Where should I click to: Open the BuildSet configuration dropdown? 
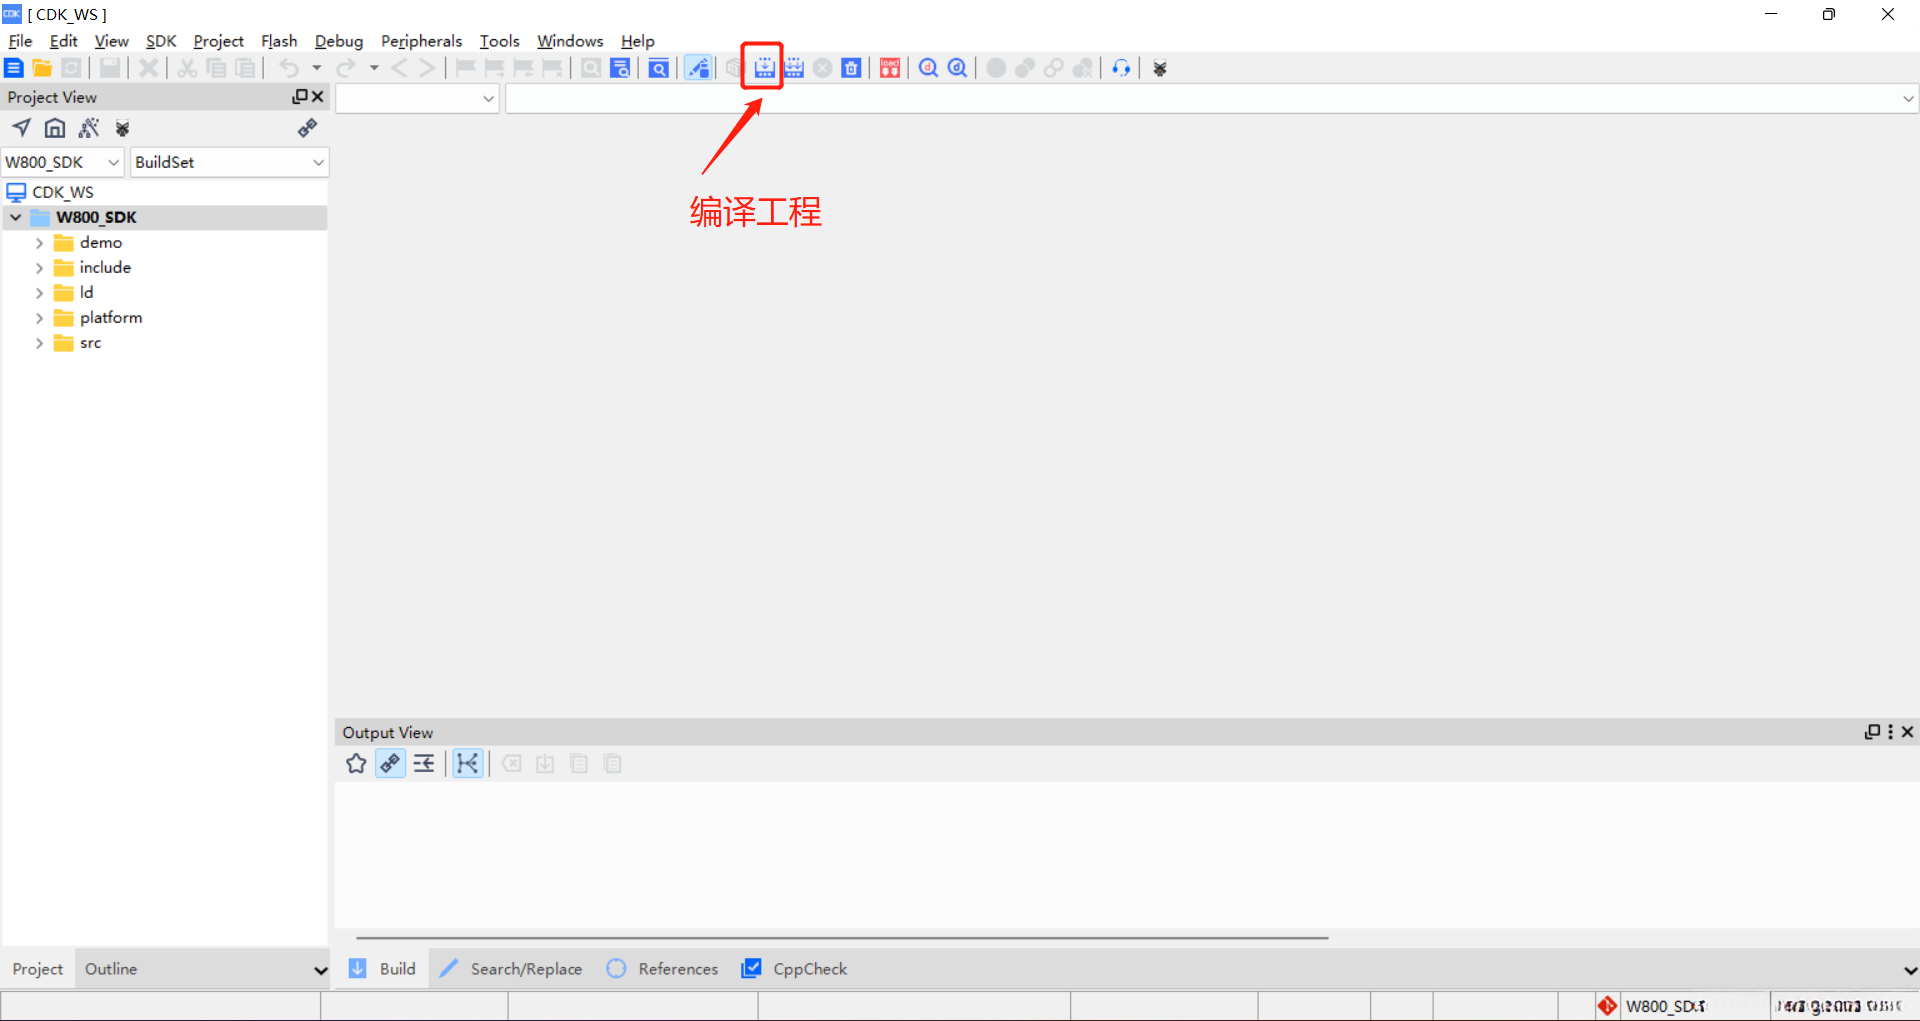click(x=230, y=162)
